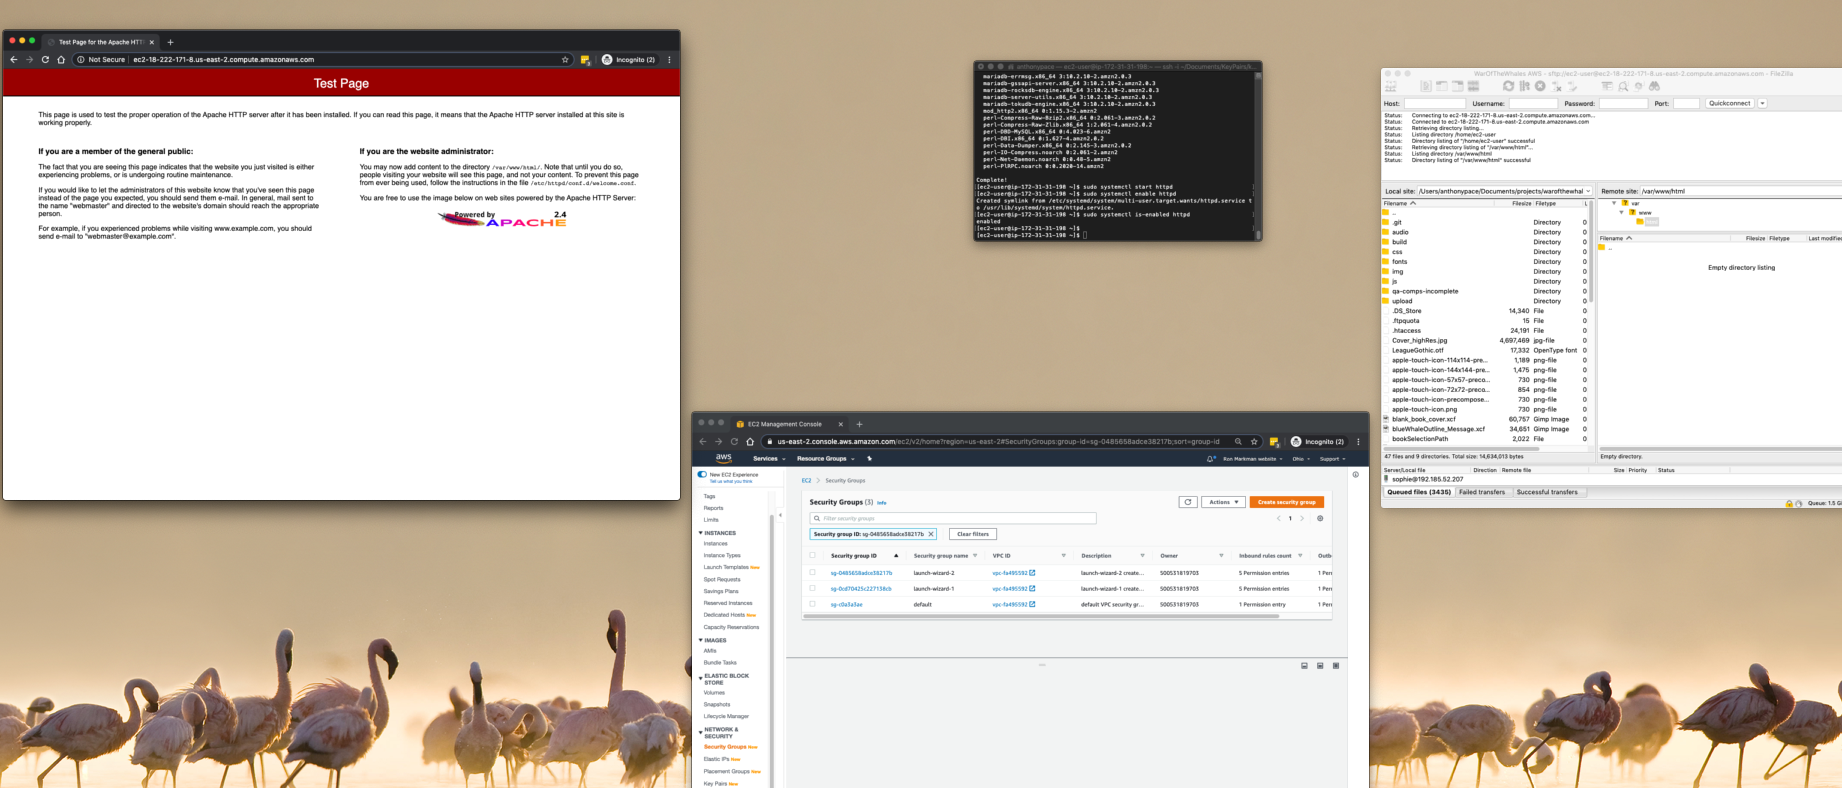1842x788 pixels.
Task: Click the zoom magnifier icon in EC2 address bar
Action: click(1238, 441)
